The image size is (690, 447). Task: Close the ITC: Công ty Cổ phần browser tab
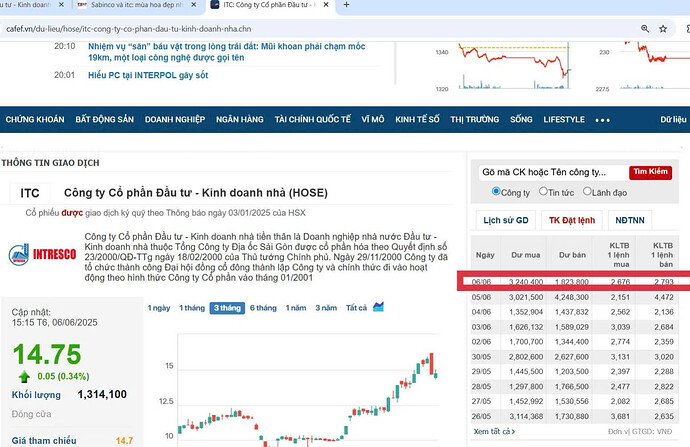(326, 5)
